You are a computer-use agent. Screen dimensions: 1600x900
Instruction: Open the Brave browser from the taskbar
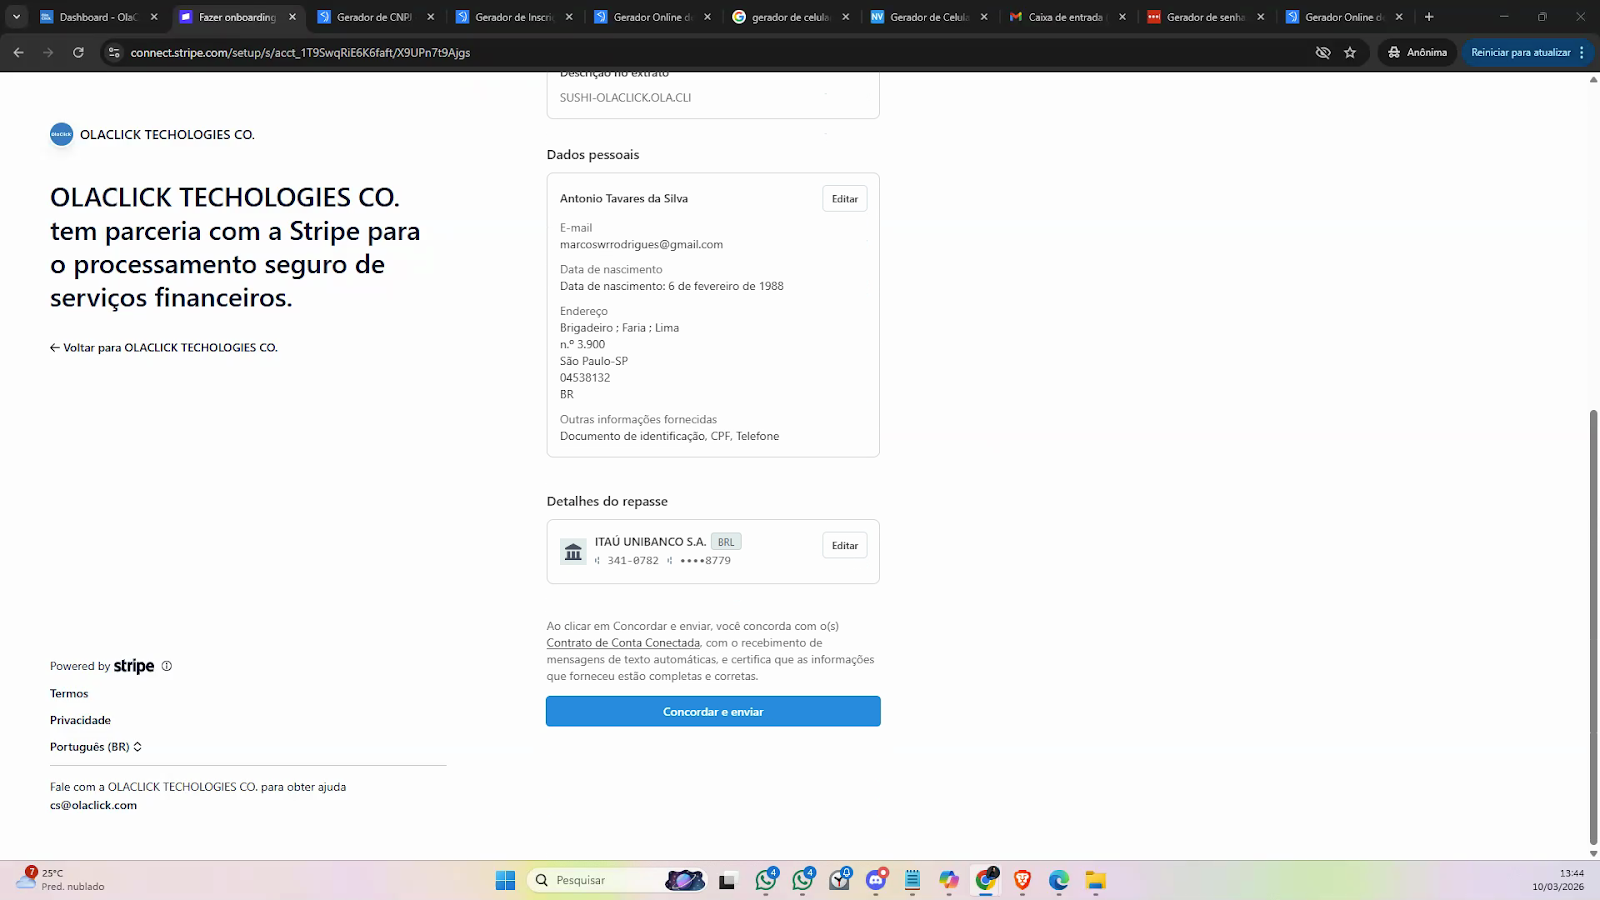1022,880
